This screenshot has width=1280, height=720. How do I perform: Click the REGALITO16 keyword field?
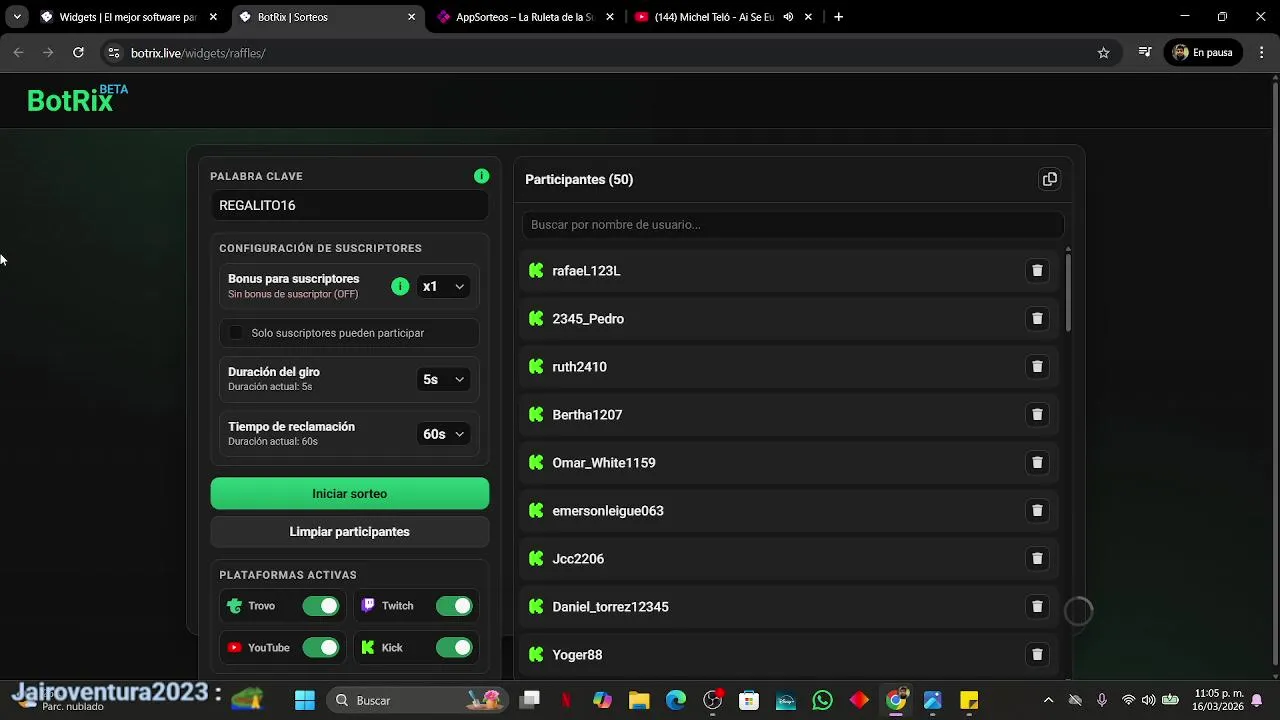pos(350,206)
